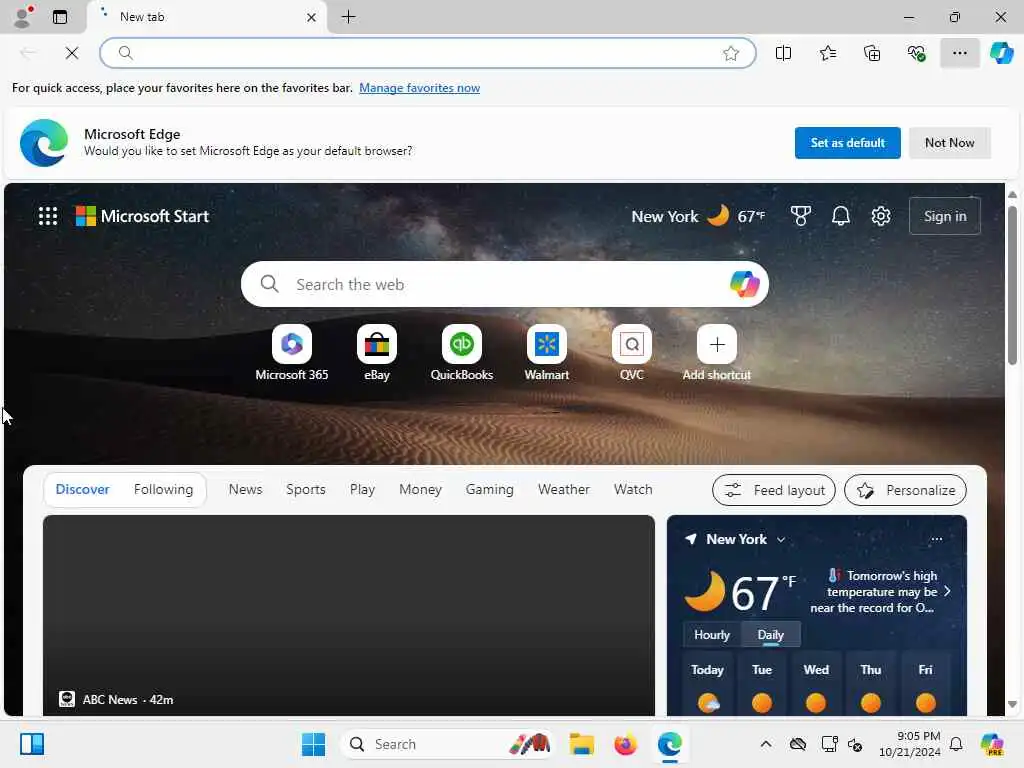Focus the browser address bar
1024x768 pixels.
click(x=428, y=53)
